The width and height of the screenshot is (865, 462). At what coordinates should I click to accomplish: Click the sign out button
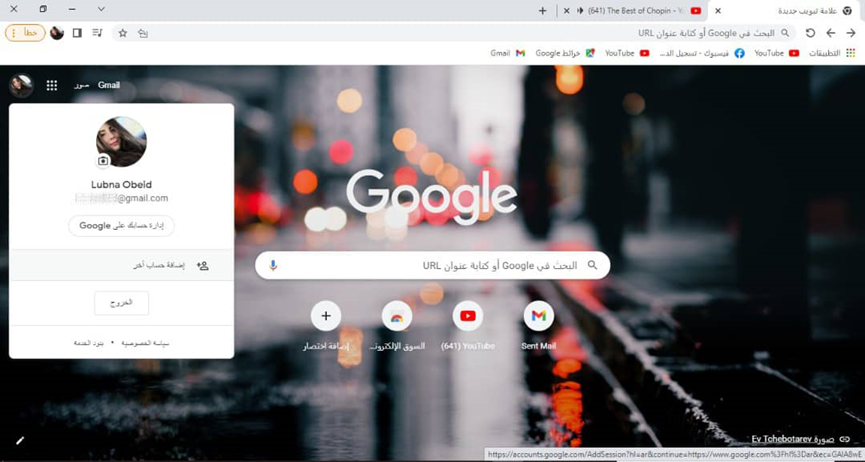click(x=121, y=303)
